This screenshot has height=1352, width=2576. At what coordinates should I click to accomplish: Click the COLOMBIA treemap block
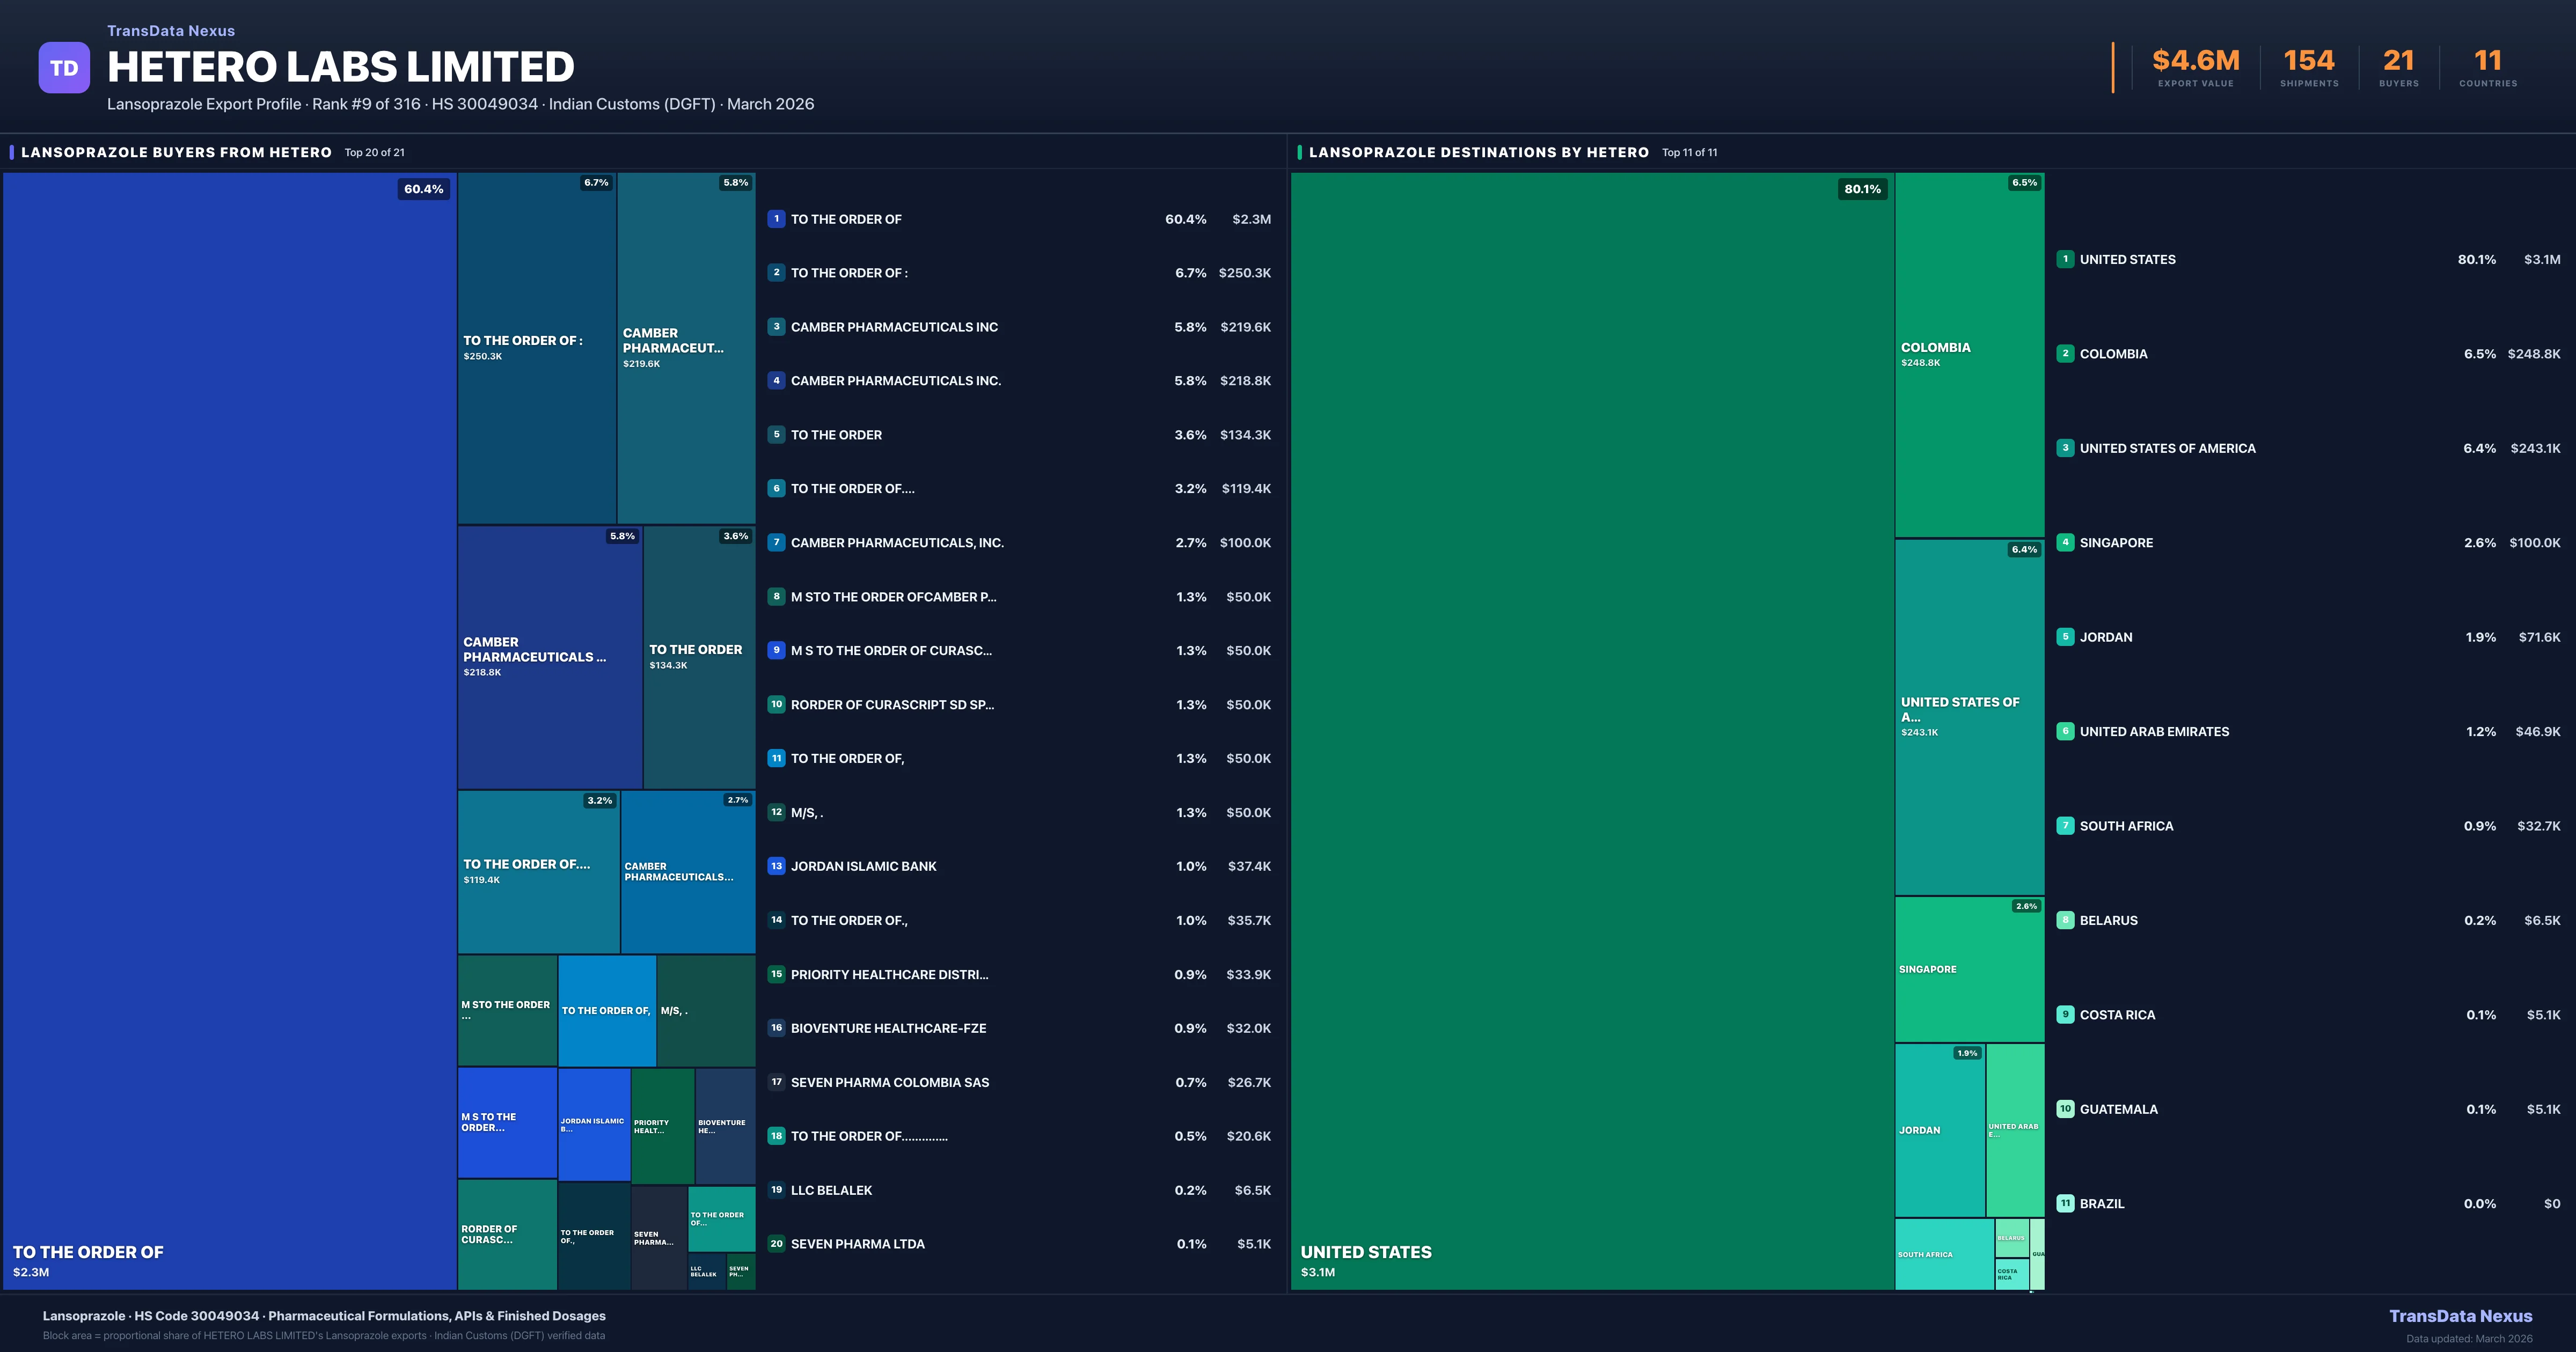tap(1969, 354)
